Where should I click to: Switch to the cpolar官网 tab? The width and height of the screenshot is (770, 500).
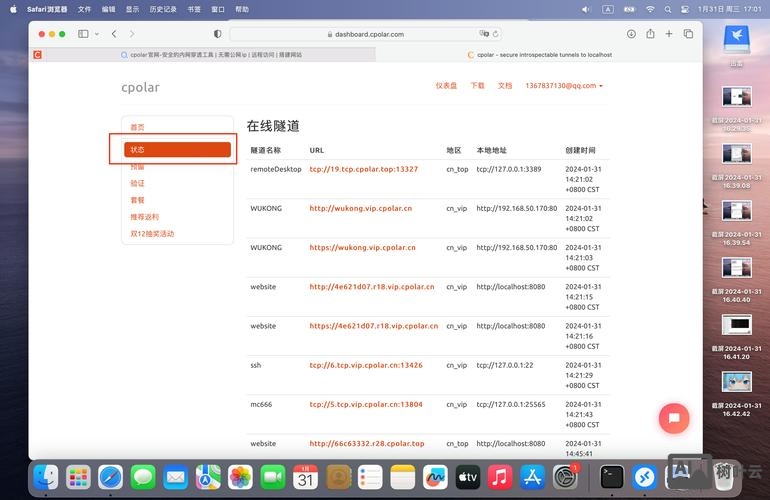click(211, 55)
